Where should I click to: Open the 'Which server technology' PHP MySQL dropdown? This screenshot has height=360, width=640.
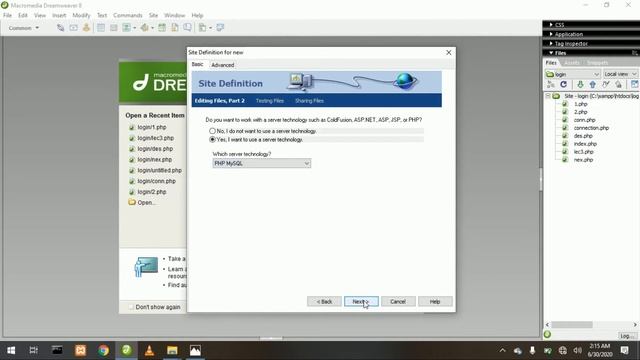pos(262,163)
